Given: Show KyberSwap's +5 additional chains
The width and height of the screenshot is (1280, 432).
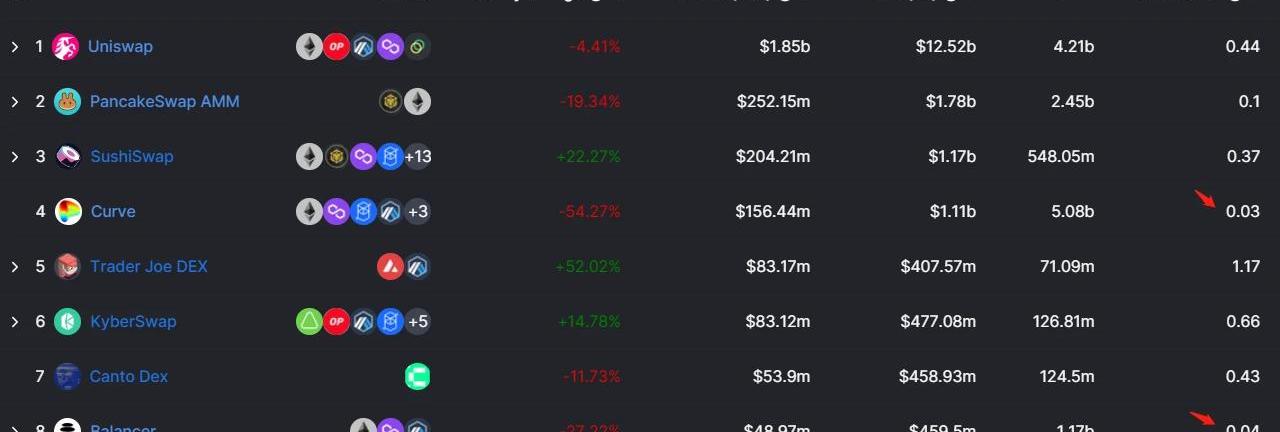Looking at the screenshot, I should click(417, 321).
